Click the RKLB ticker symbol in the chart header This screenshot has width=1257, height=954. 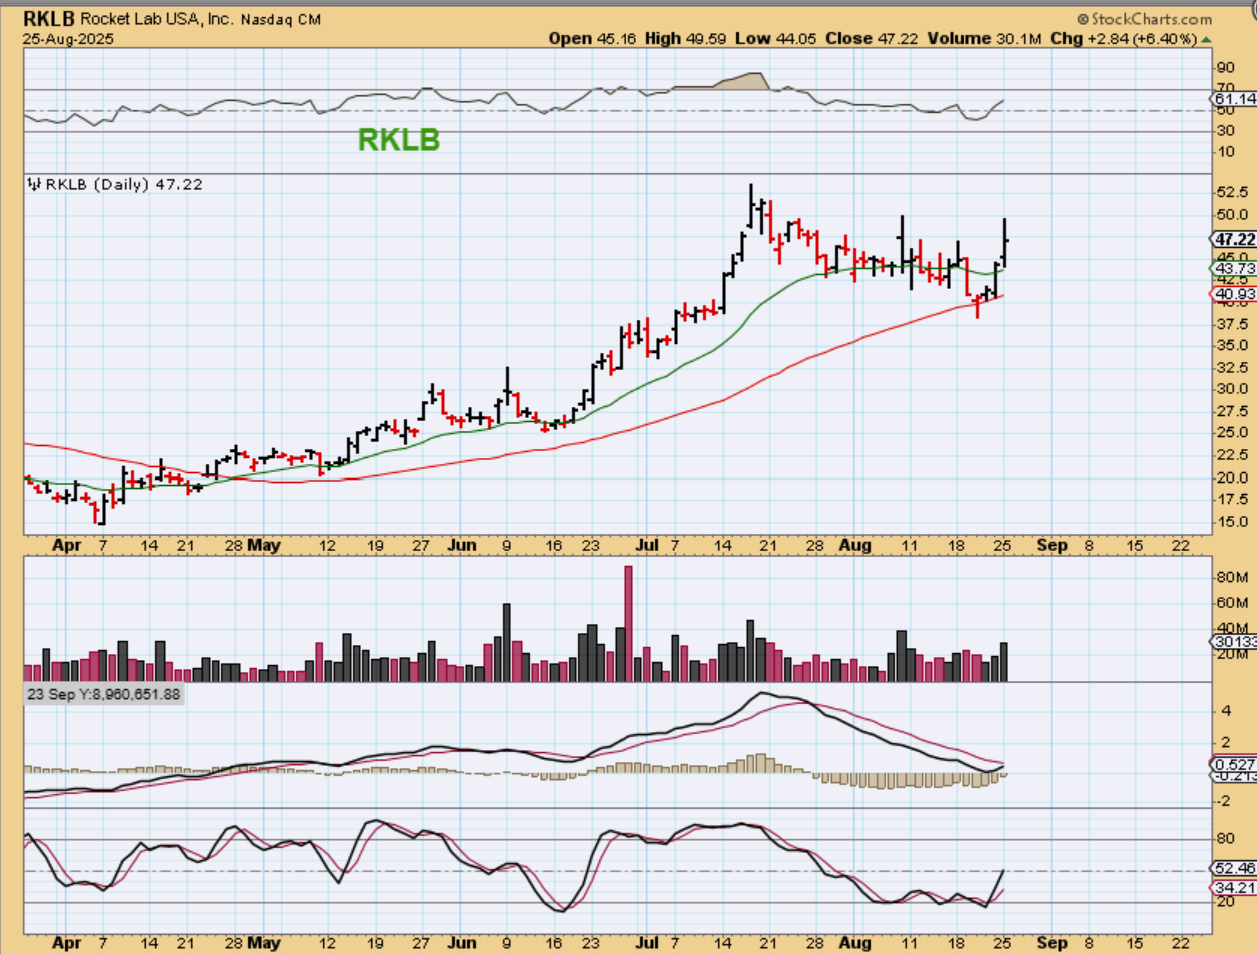tap(49, 19)
